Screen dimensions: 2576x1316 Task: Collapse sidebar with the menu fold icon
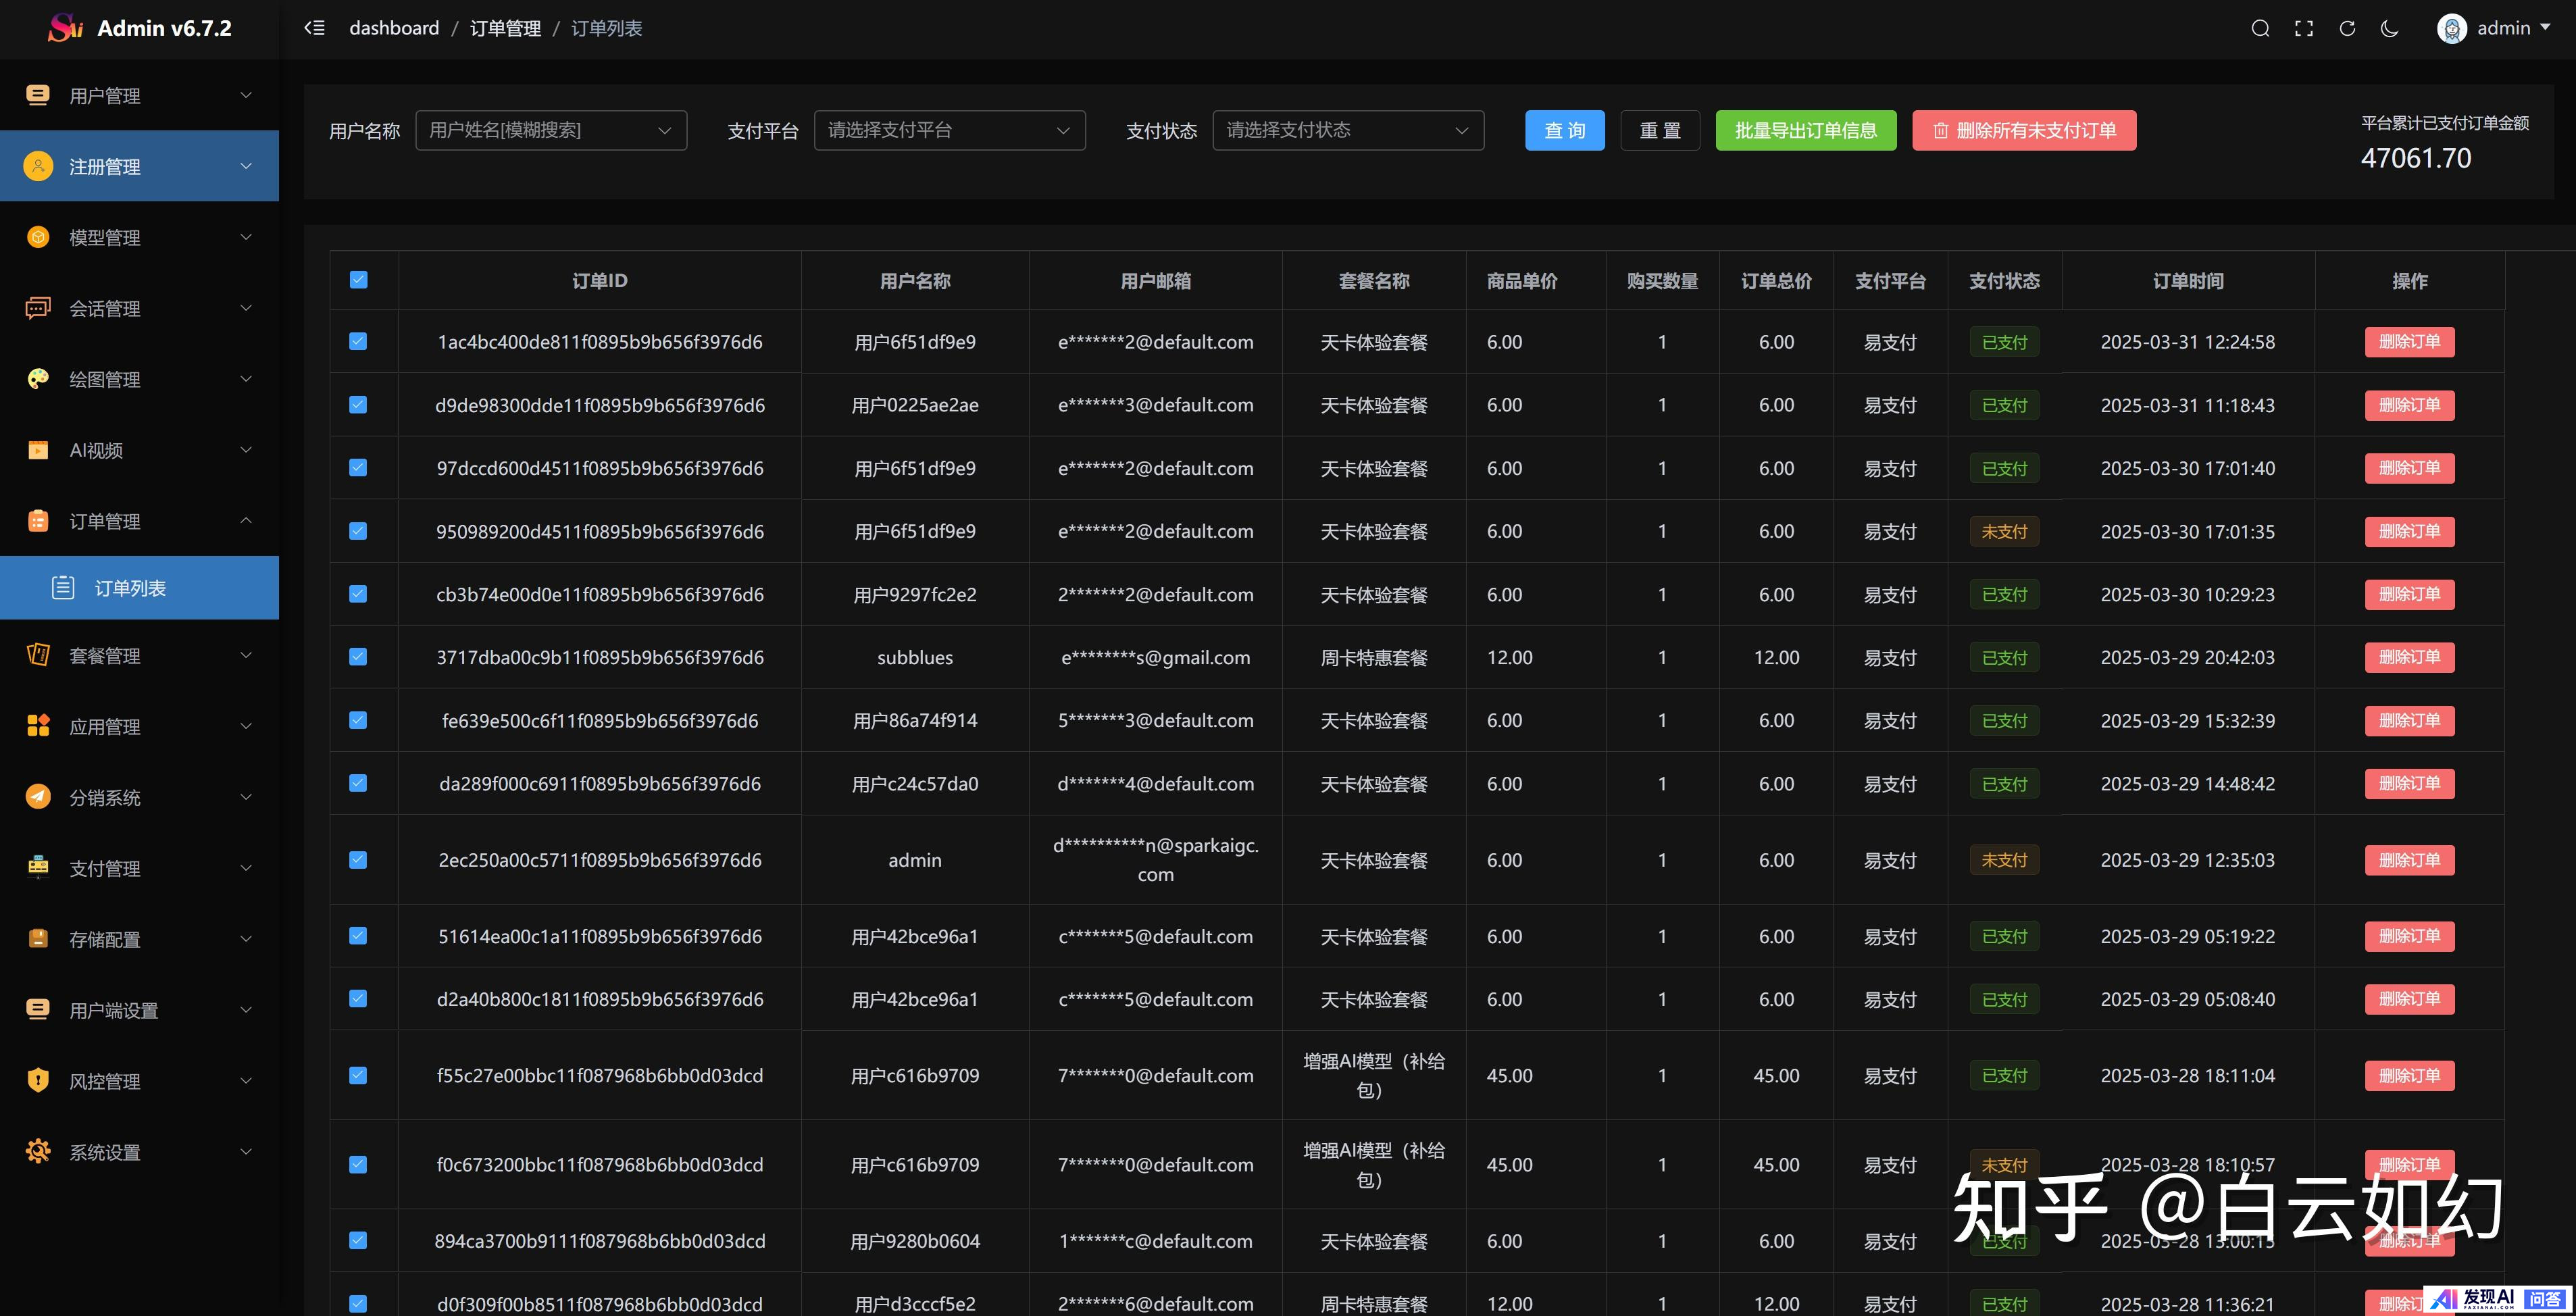pyautogui.click(x=314, y=28)
